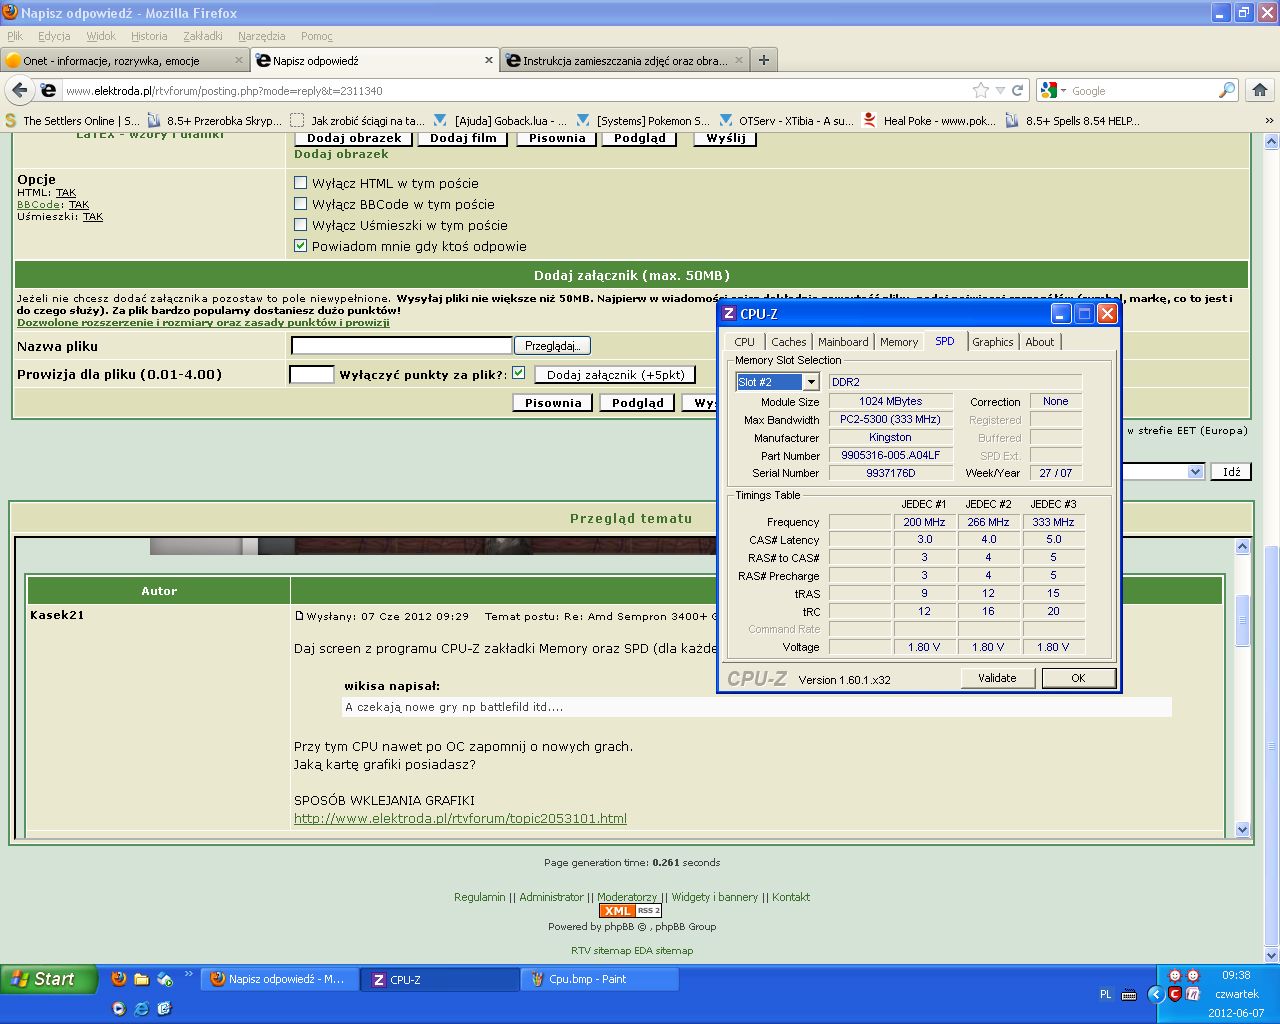Click the Idź button
1280x1024 pixels.
[x=1231, y=472]
